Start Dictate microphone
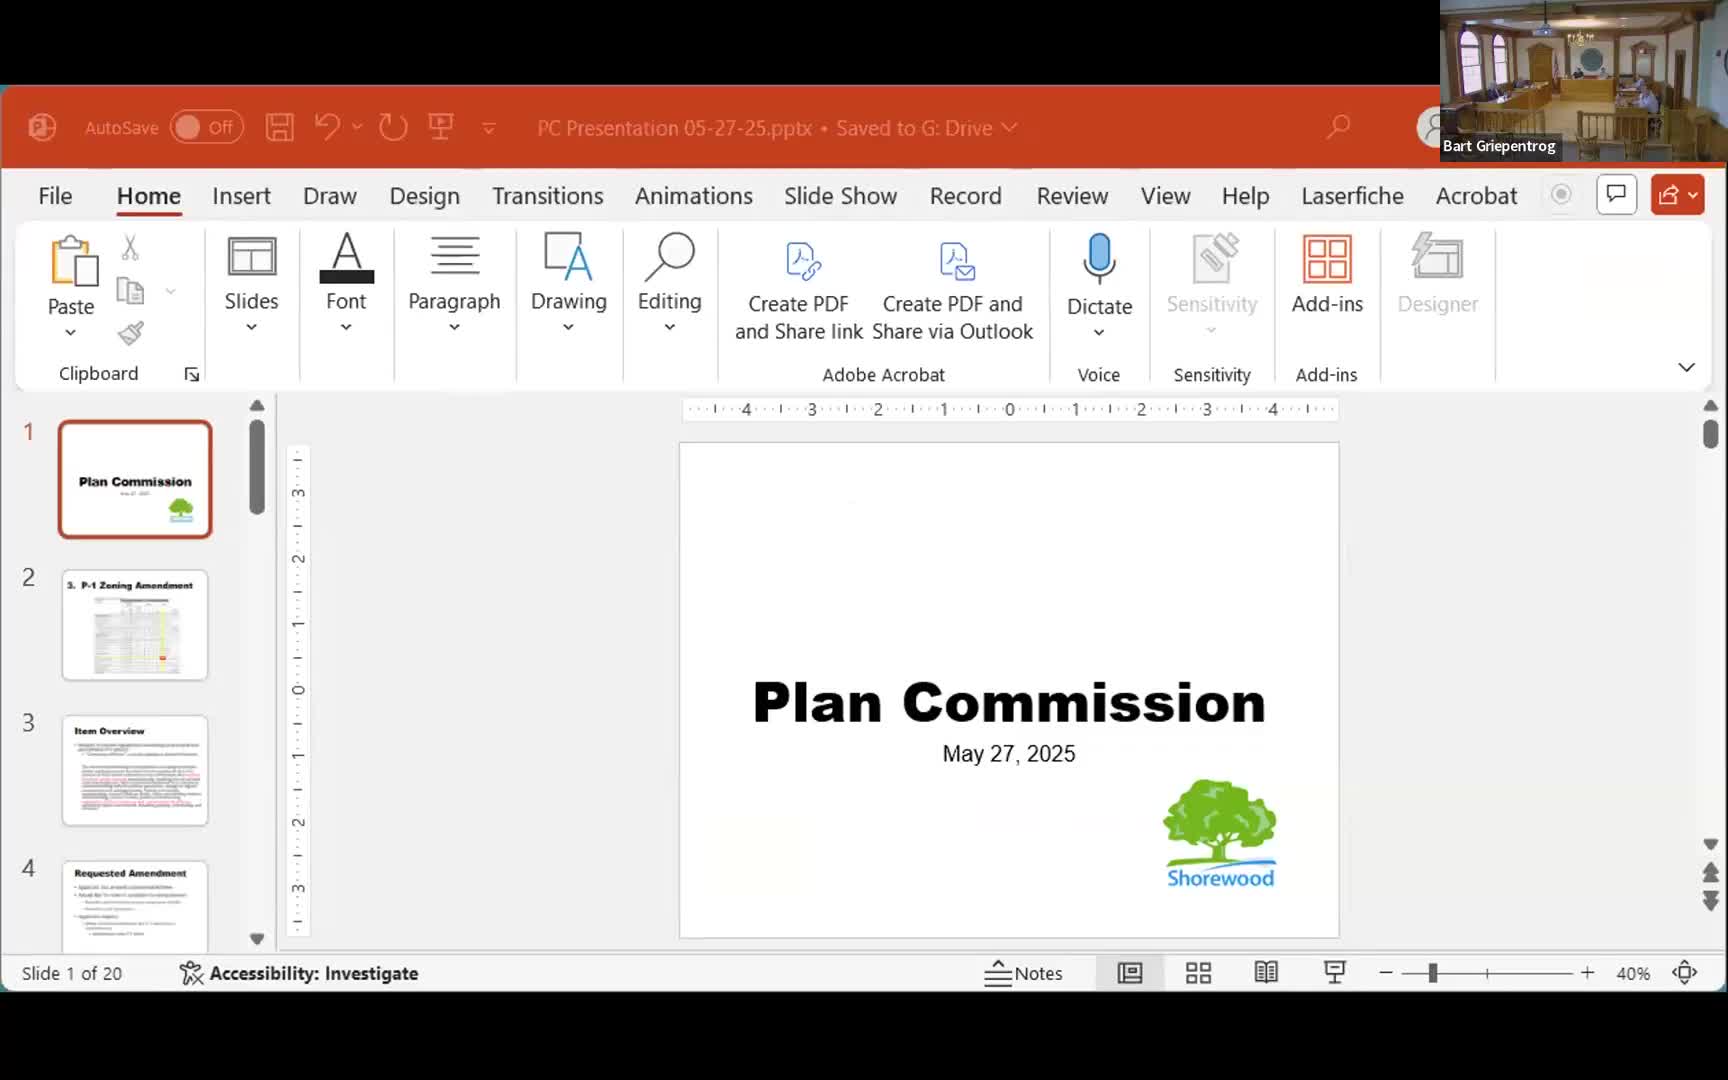 [1099, 258]
